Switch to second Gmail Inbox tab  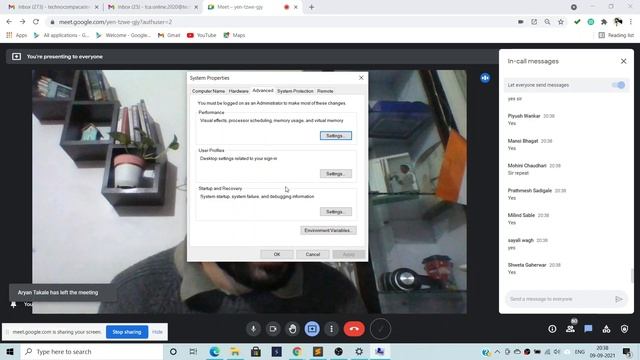coord(153,7)
